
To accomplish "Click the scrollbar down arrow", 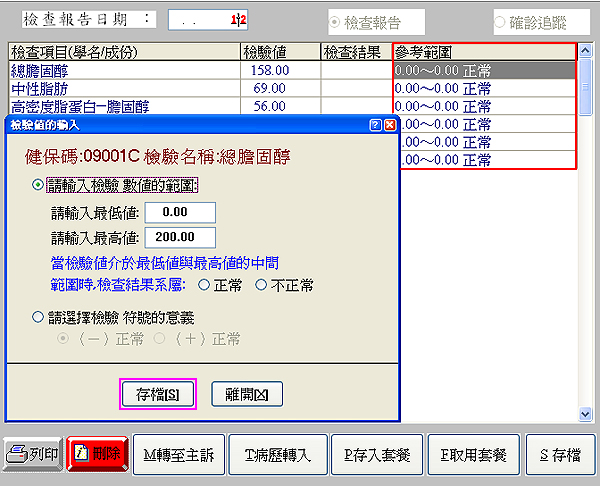I will 587,413.
